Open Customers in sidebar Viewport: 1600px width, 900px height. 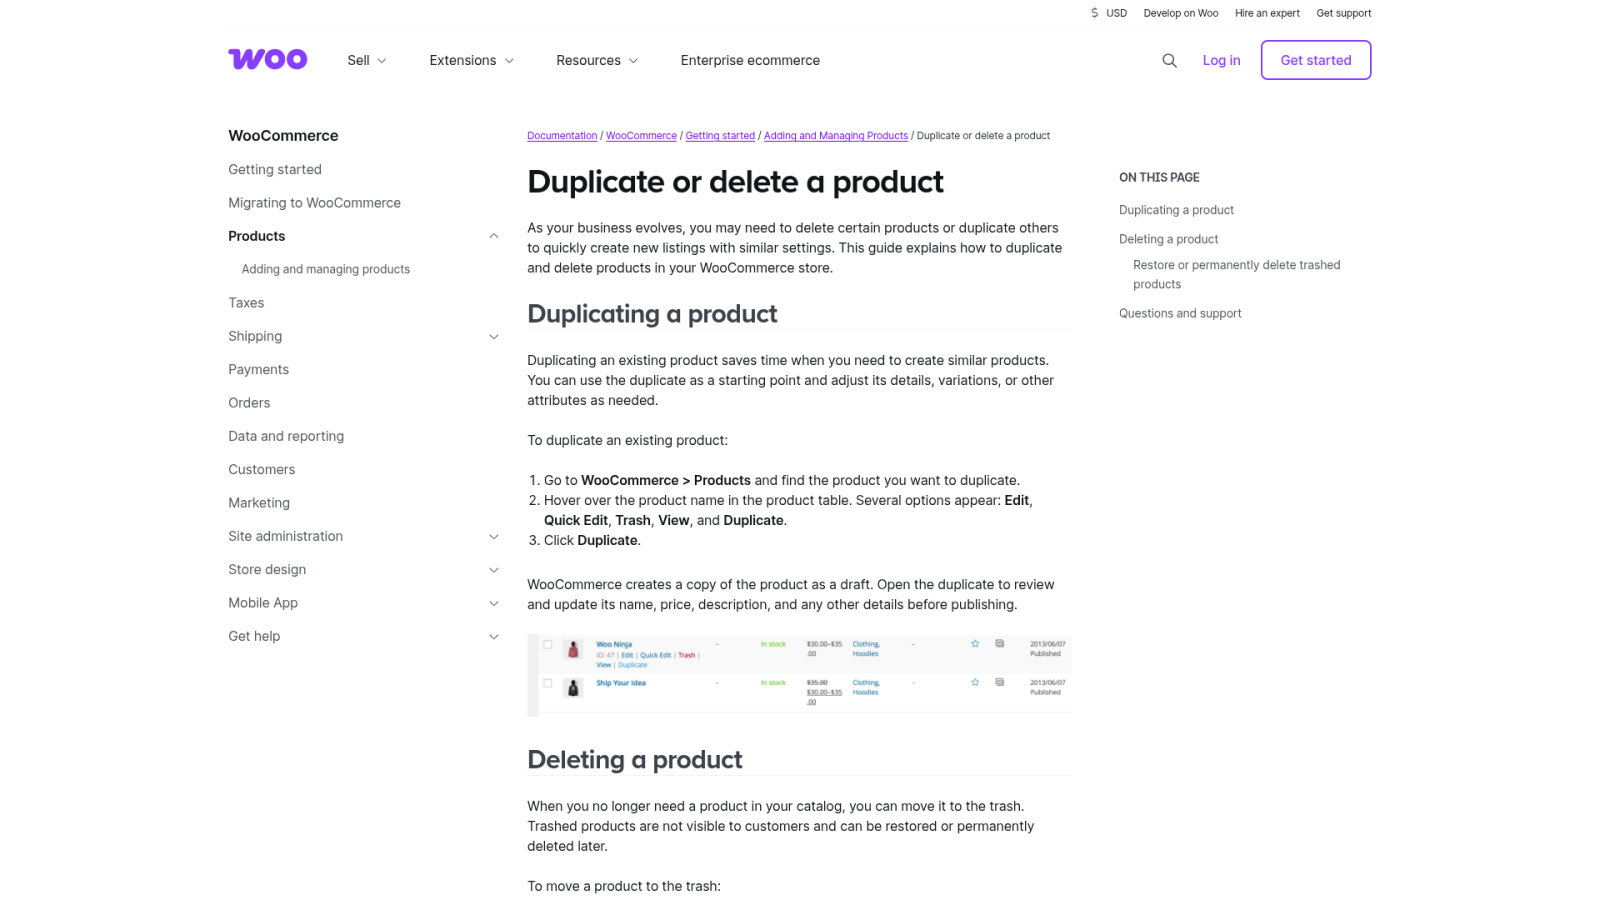coord(262,469)
